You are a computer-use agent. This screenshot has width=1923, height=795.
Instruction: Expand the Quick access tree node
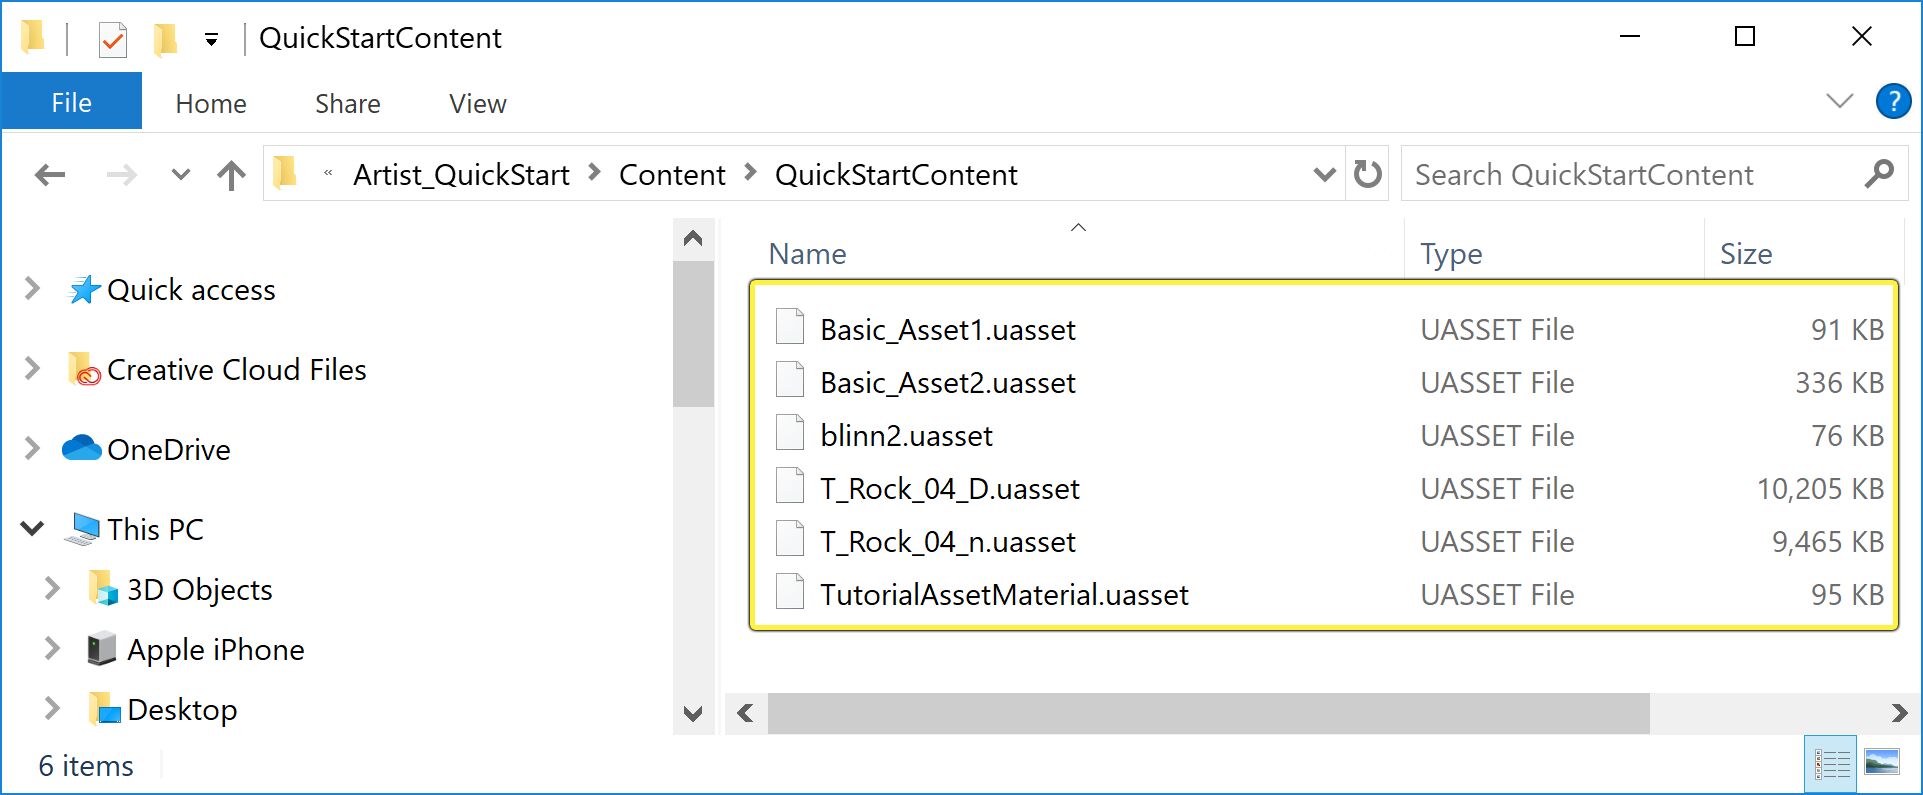pyautogui.click(x=32, y=289)
